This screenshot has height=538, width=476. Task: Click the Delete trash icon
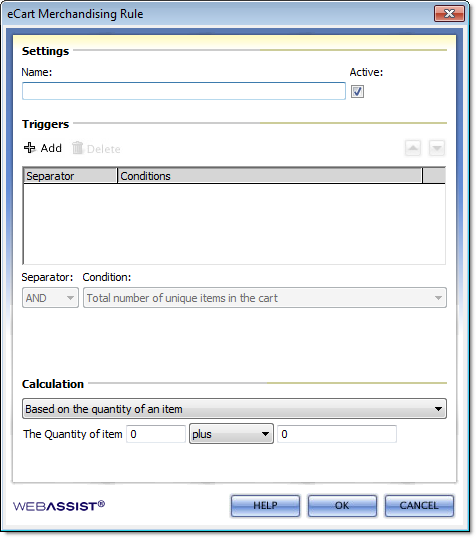tap(78, 148)
